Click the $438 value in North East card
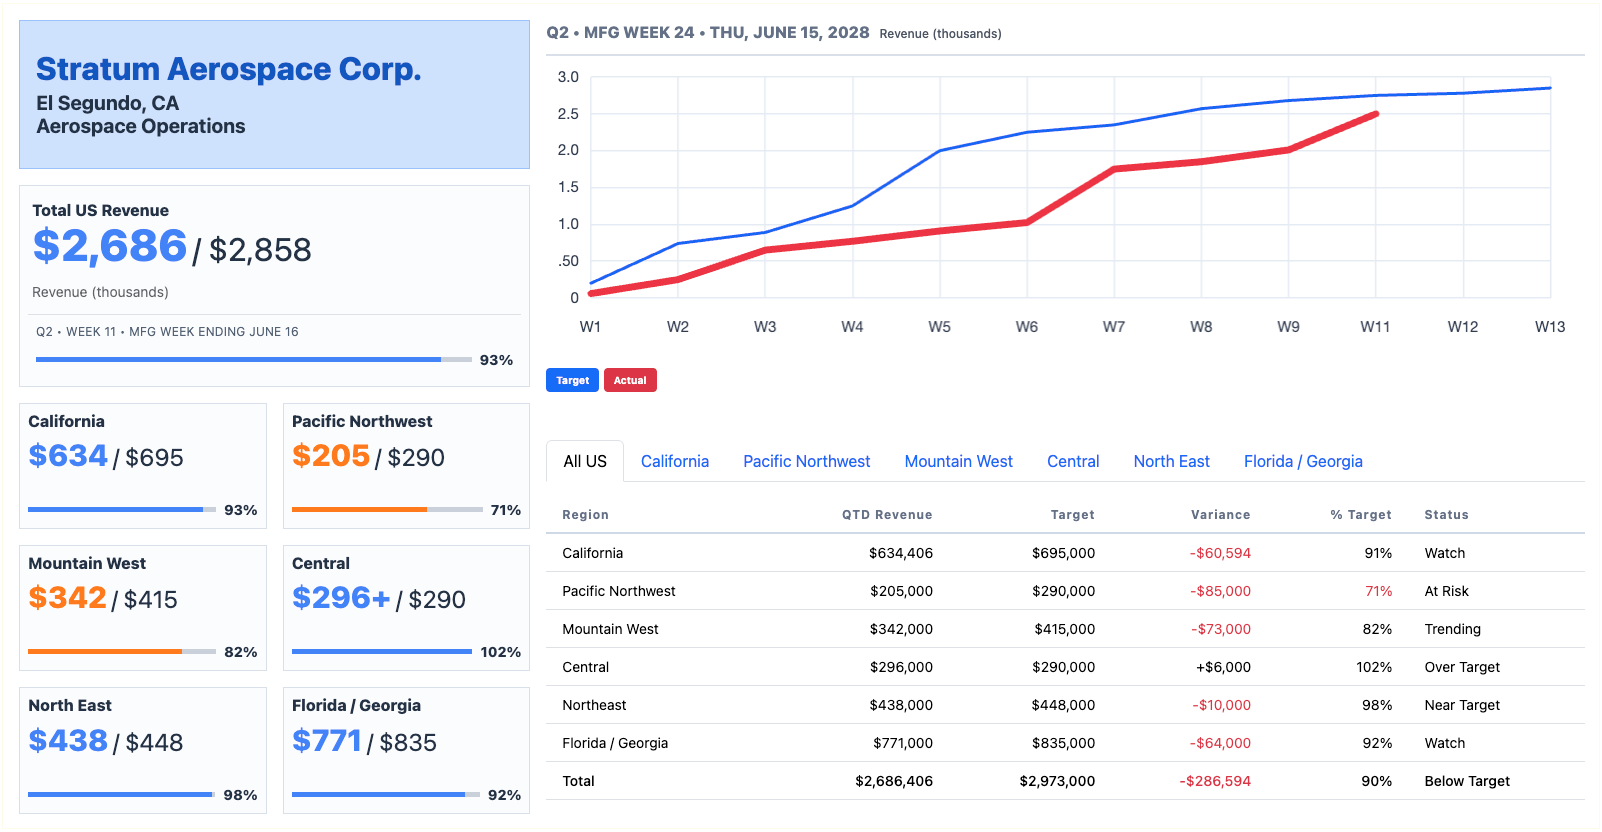This screenshot has height=832, width=1602. 68,741
